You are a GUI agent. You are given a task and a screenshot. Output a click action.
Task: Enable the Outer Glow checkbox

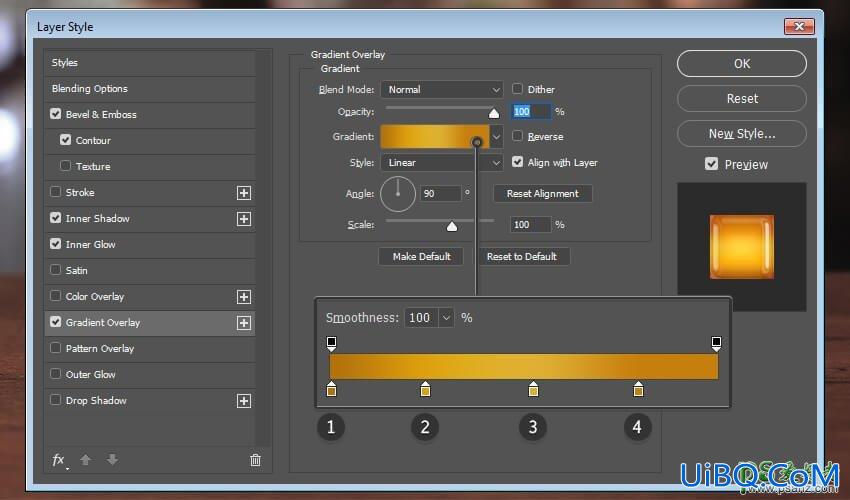55,374
